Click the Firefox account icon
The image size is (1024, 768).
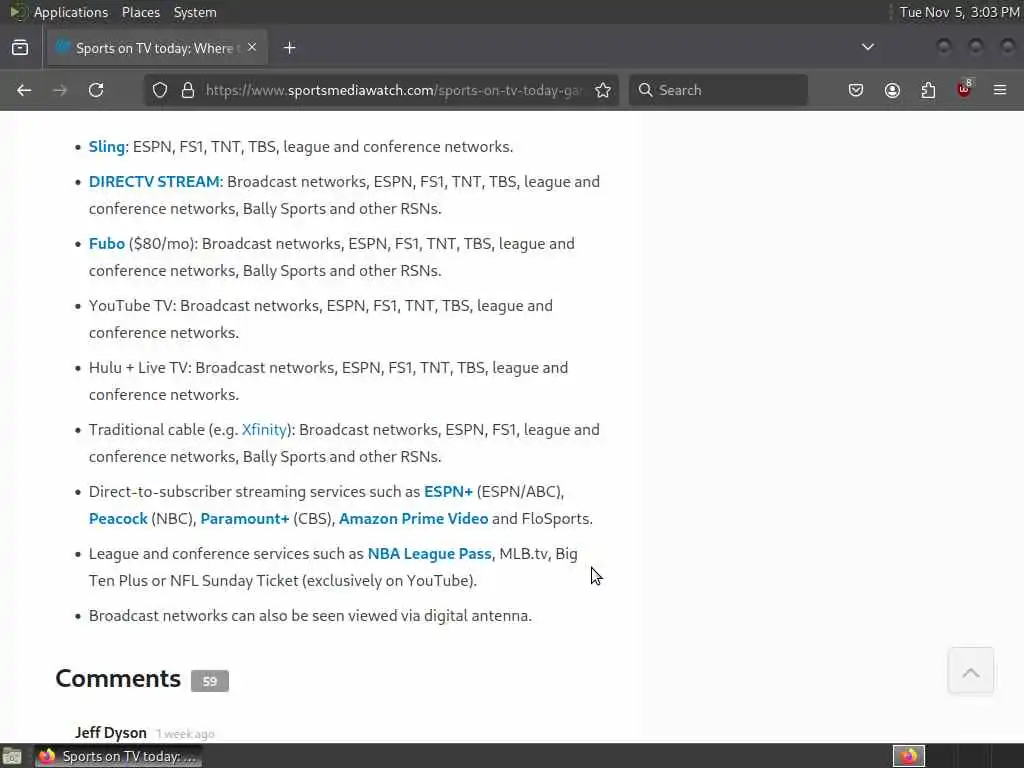point(892,90)
